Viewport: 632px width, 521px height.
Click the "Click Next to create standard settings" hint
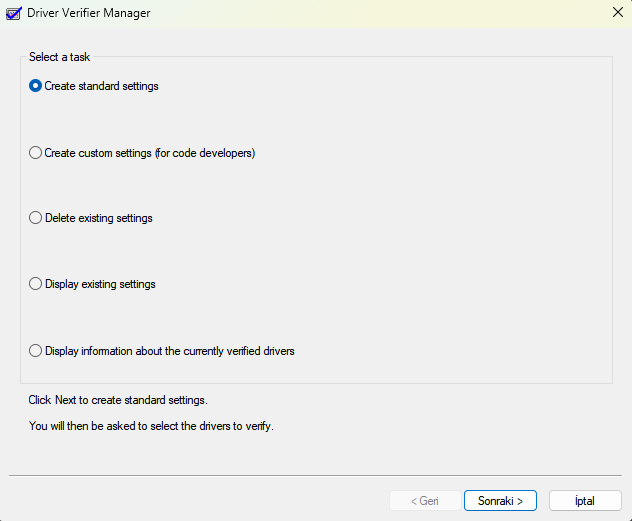118,400
